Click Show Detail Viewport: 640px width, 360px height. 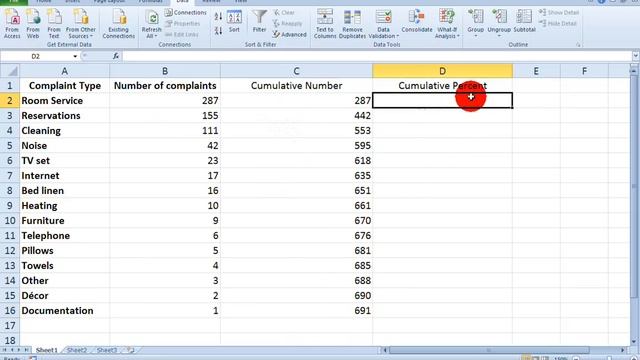[x=559, y=13]
